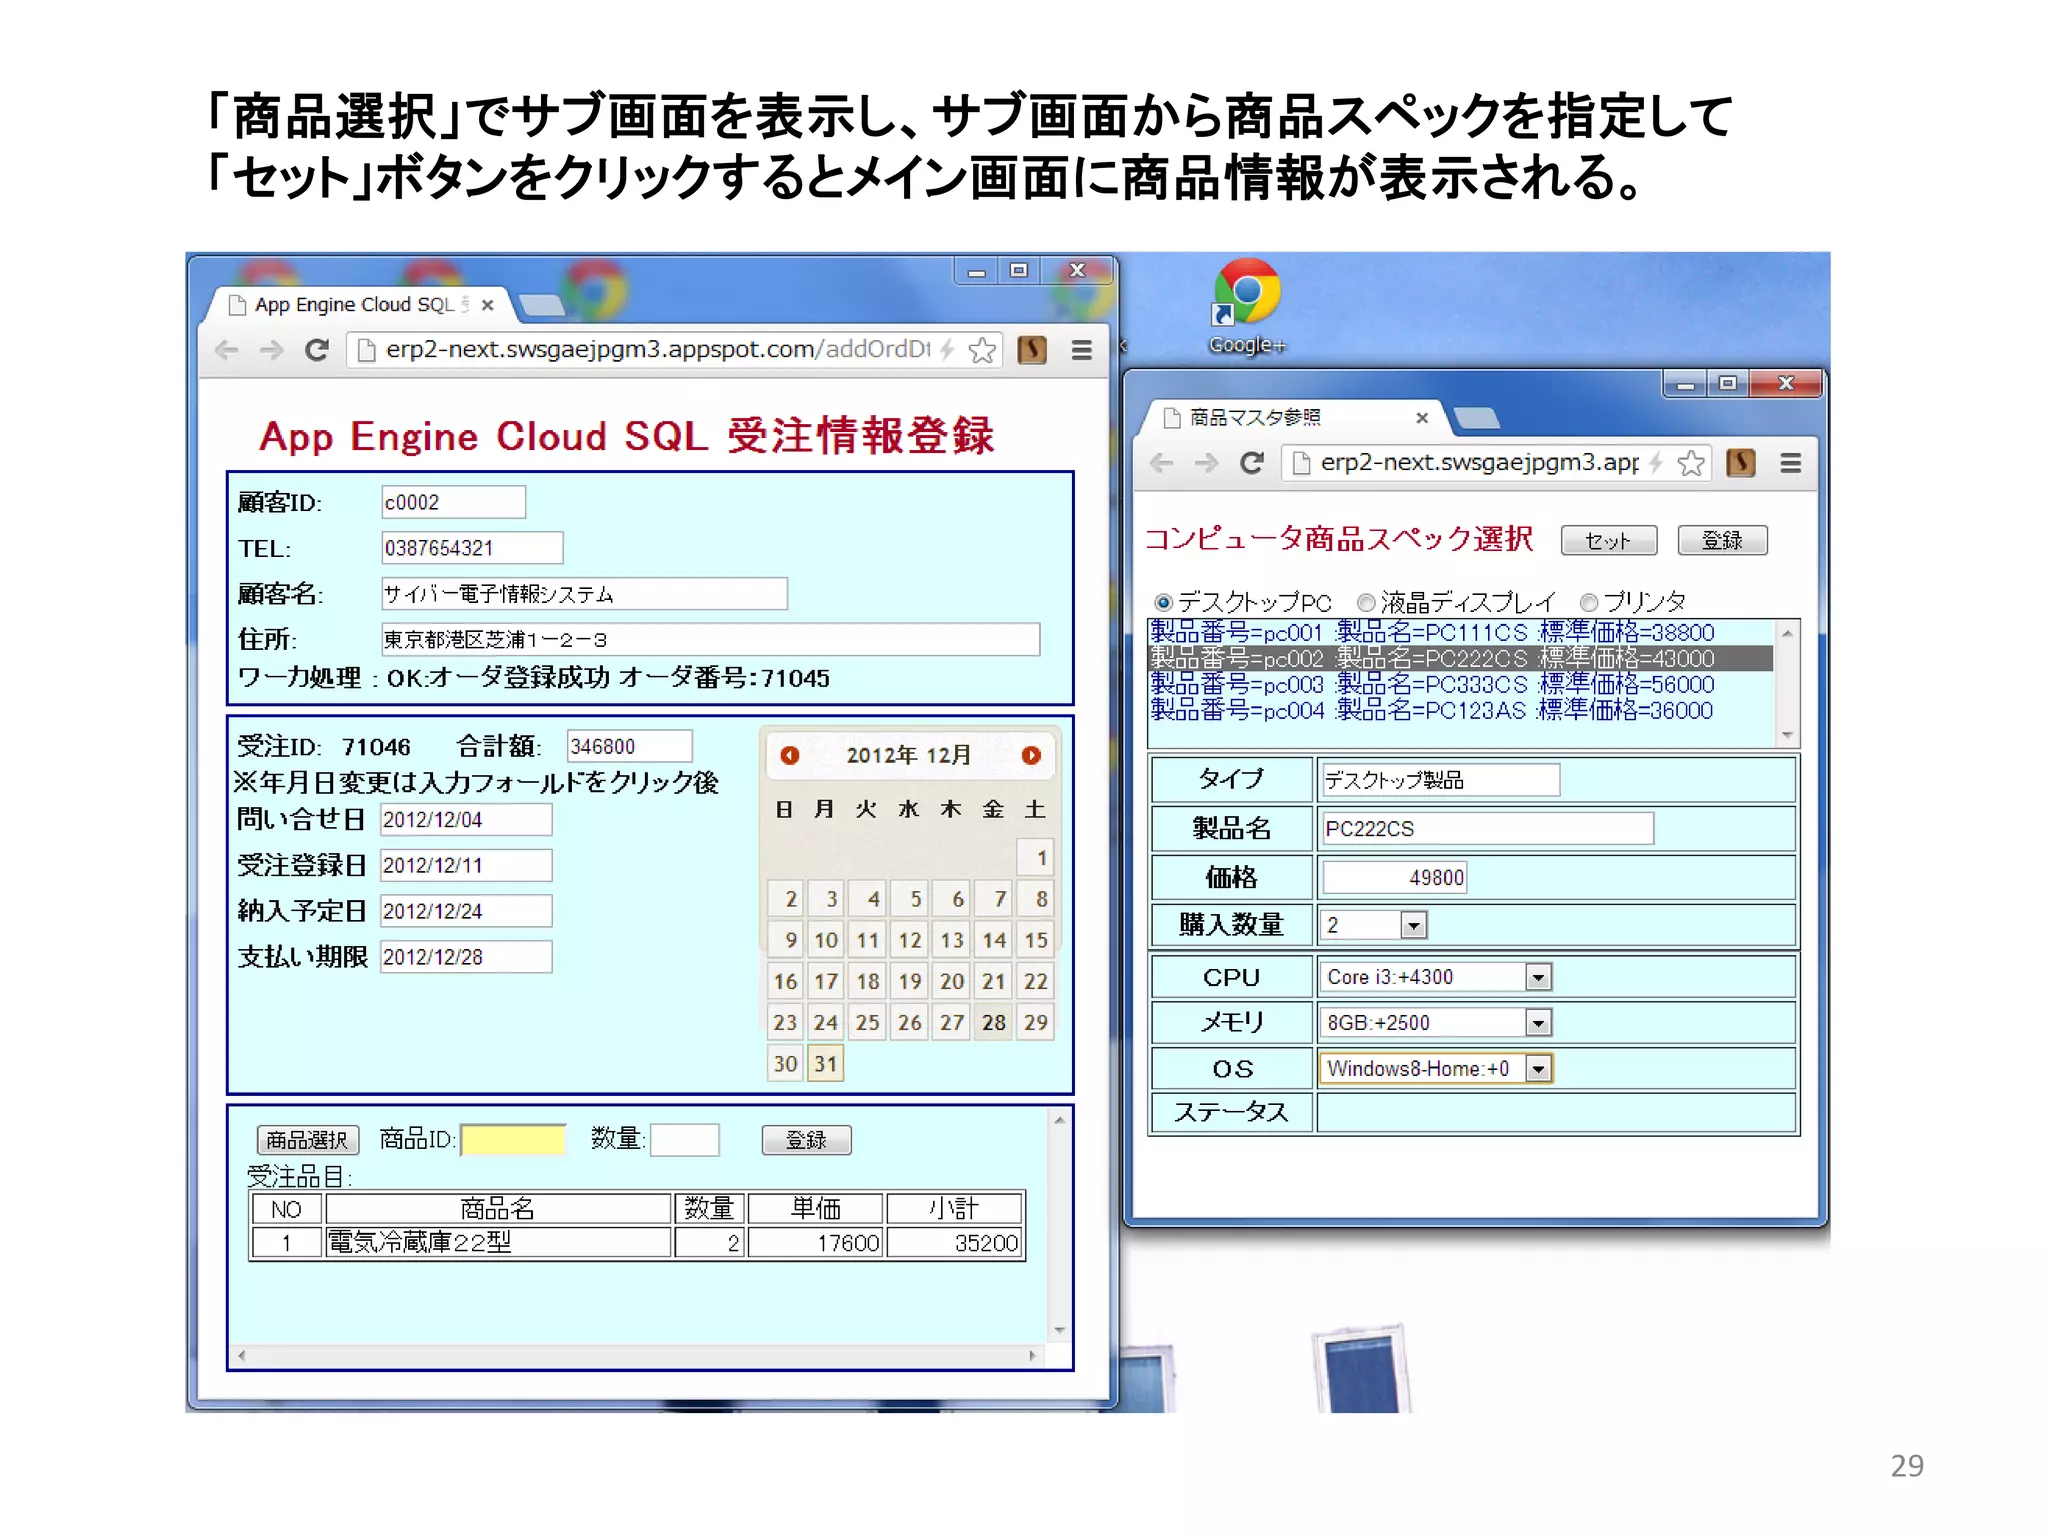Viewport: 2048px width, 1536px height.
Task: Select product row pc001 PC111CS
Action: tap(1460, 632)
